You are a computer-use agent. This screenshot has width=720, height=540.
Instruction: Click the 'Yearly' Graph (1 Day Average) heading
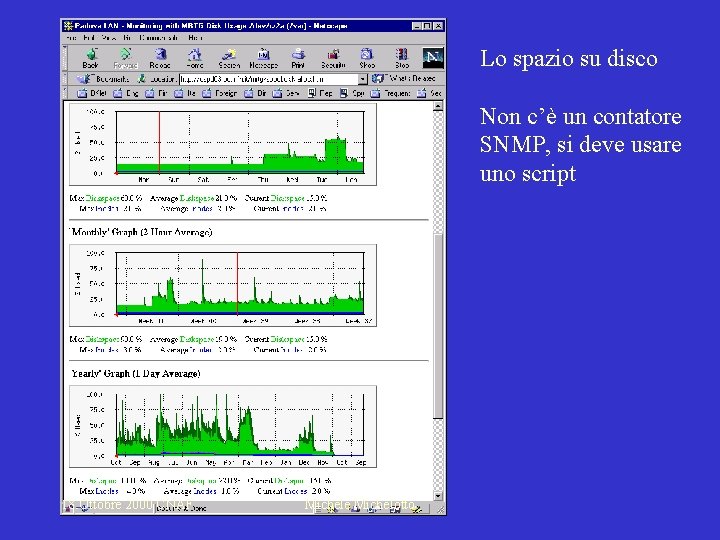coord(135,373)
